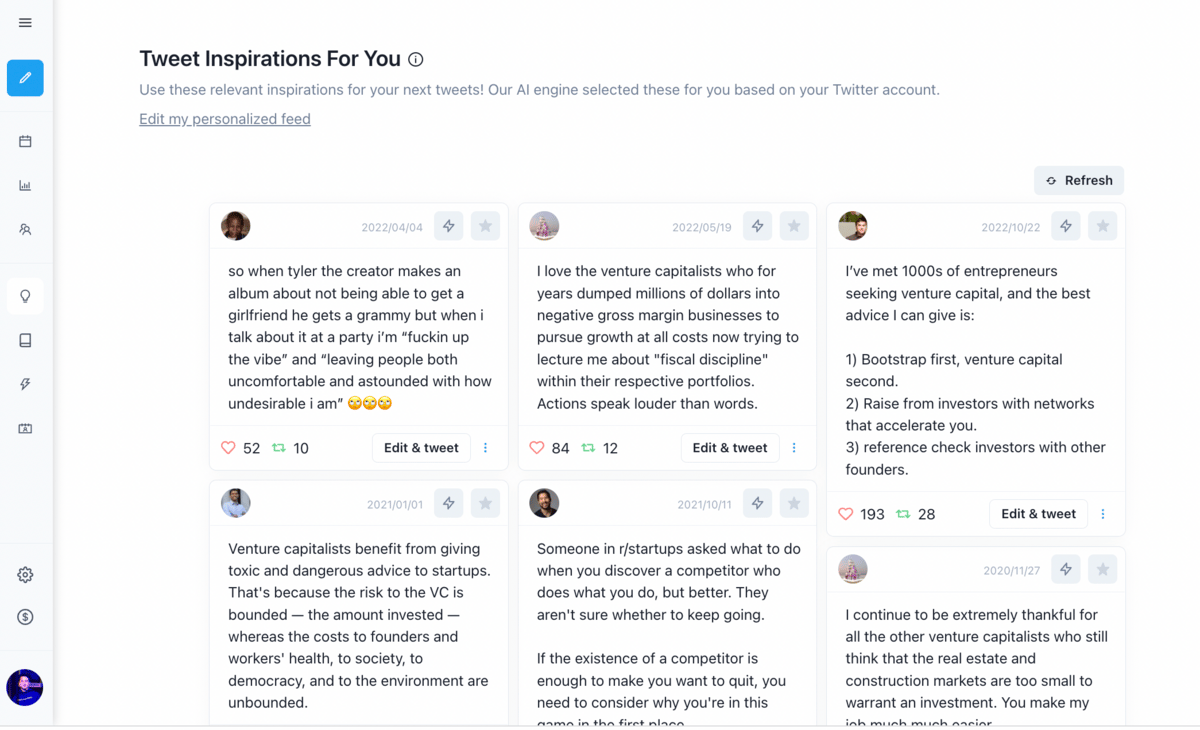This screenshot has height=730, width=1200.
Task: Select the blue compose pencil icon
Action: [25, 78]
